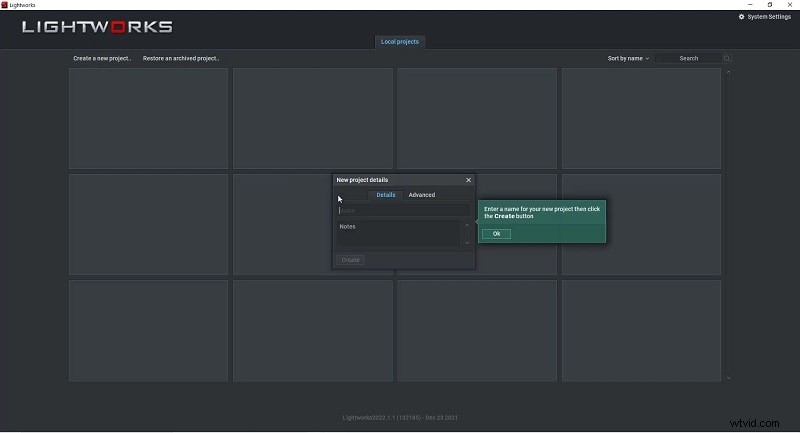Click the project list scroll down arrow
This screenshot has height=433, width=800.
point(728,378)
